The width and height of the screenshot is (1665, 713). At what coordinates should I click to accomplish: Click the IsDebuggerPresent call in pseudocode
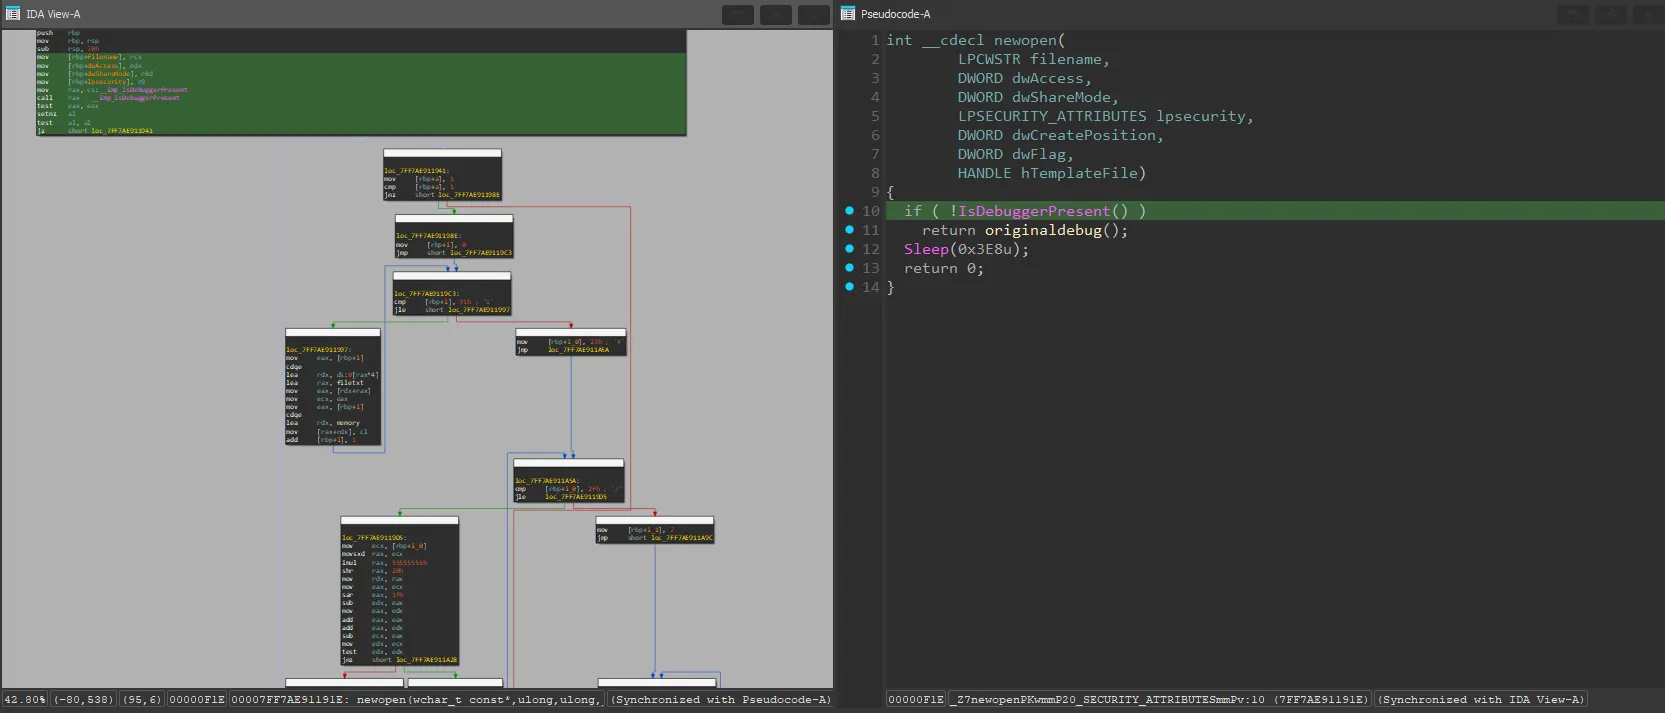pos(1034,211)
